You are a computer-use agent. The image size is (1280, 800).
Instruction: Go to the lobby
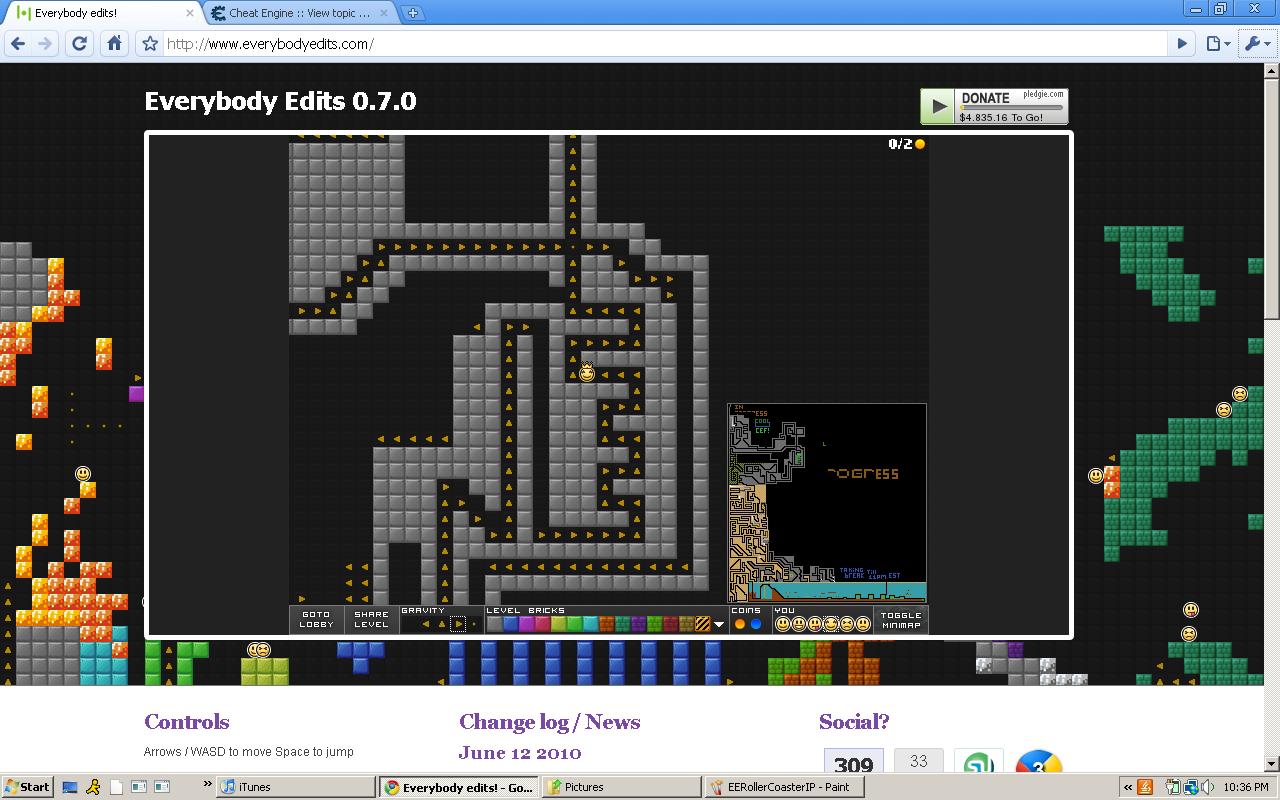[x=316, y=620]
